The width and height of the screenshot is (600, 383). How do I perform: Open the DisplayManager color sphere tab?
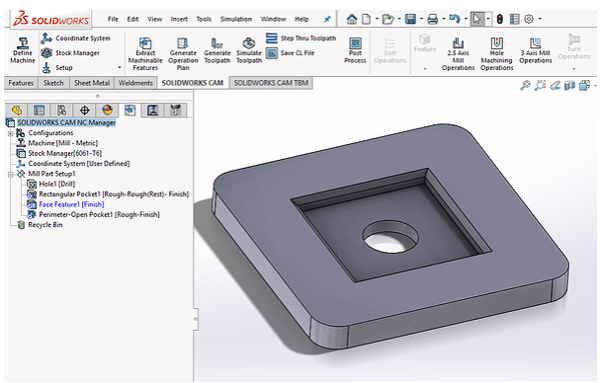[108, 110]
